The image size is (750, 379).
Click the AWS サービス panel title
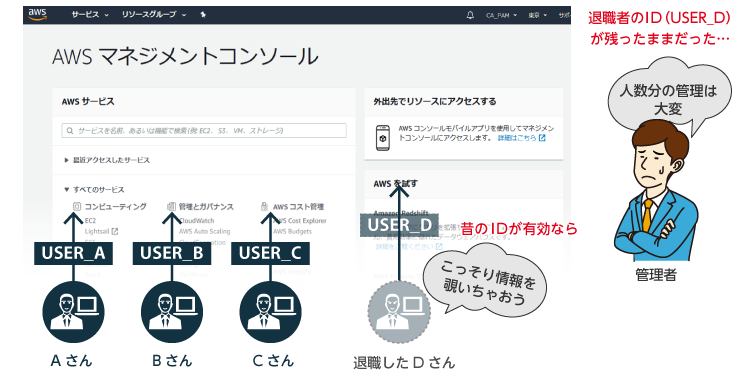[x=88, y=101]
